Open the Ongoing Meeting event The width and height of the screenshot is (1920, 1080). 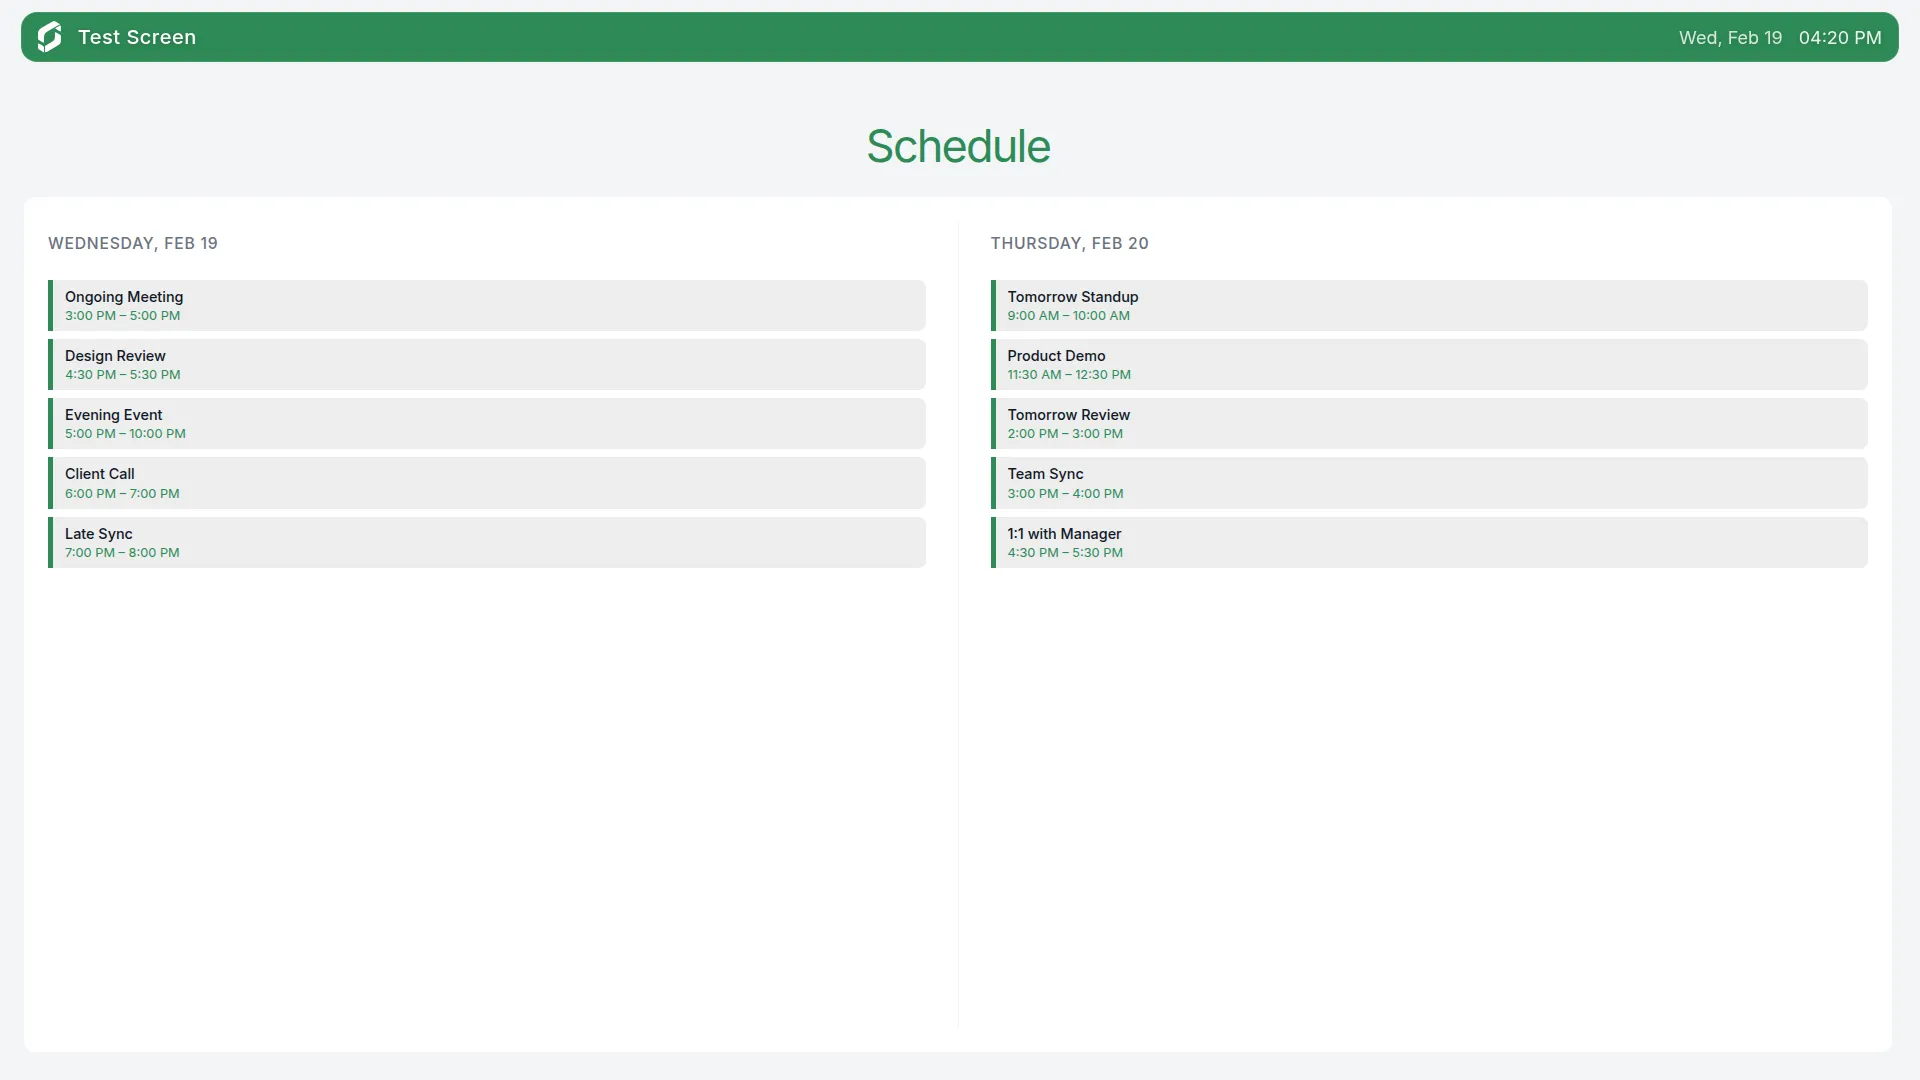coord(487,305)
